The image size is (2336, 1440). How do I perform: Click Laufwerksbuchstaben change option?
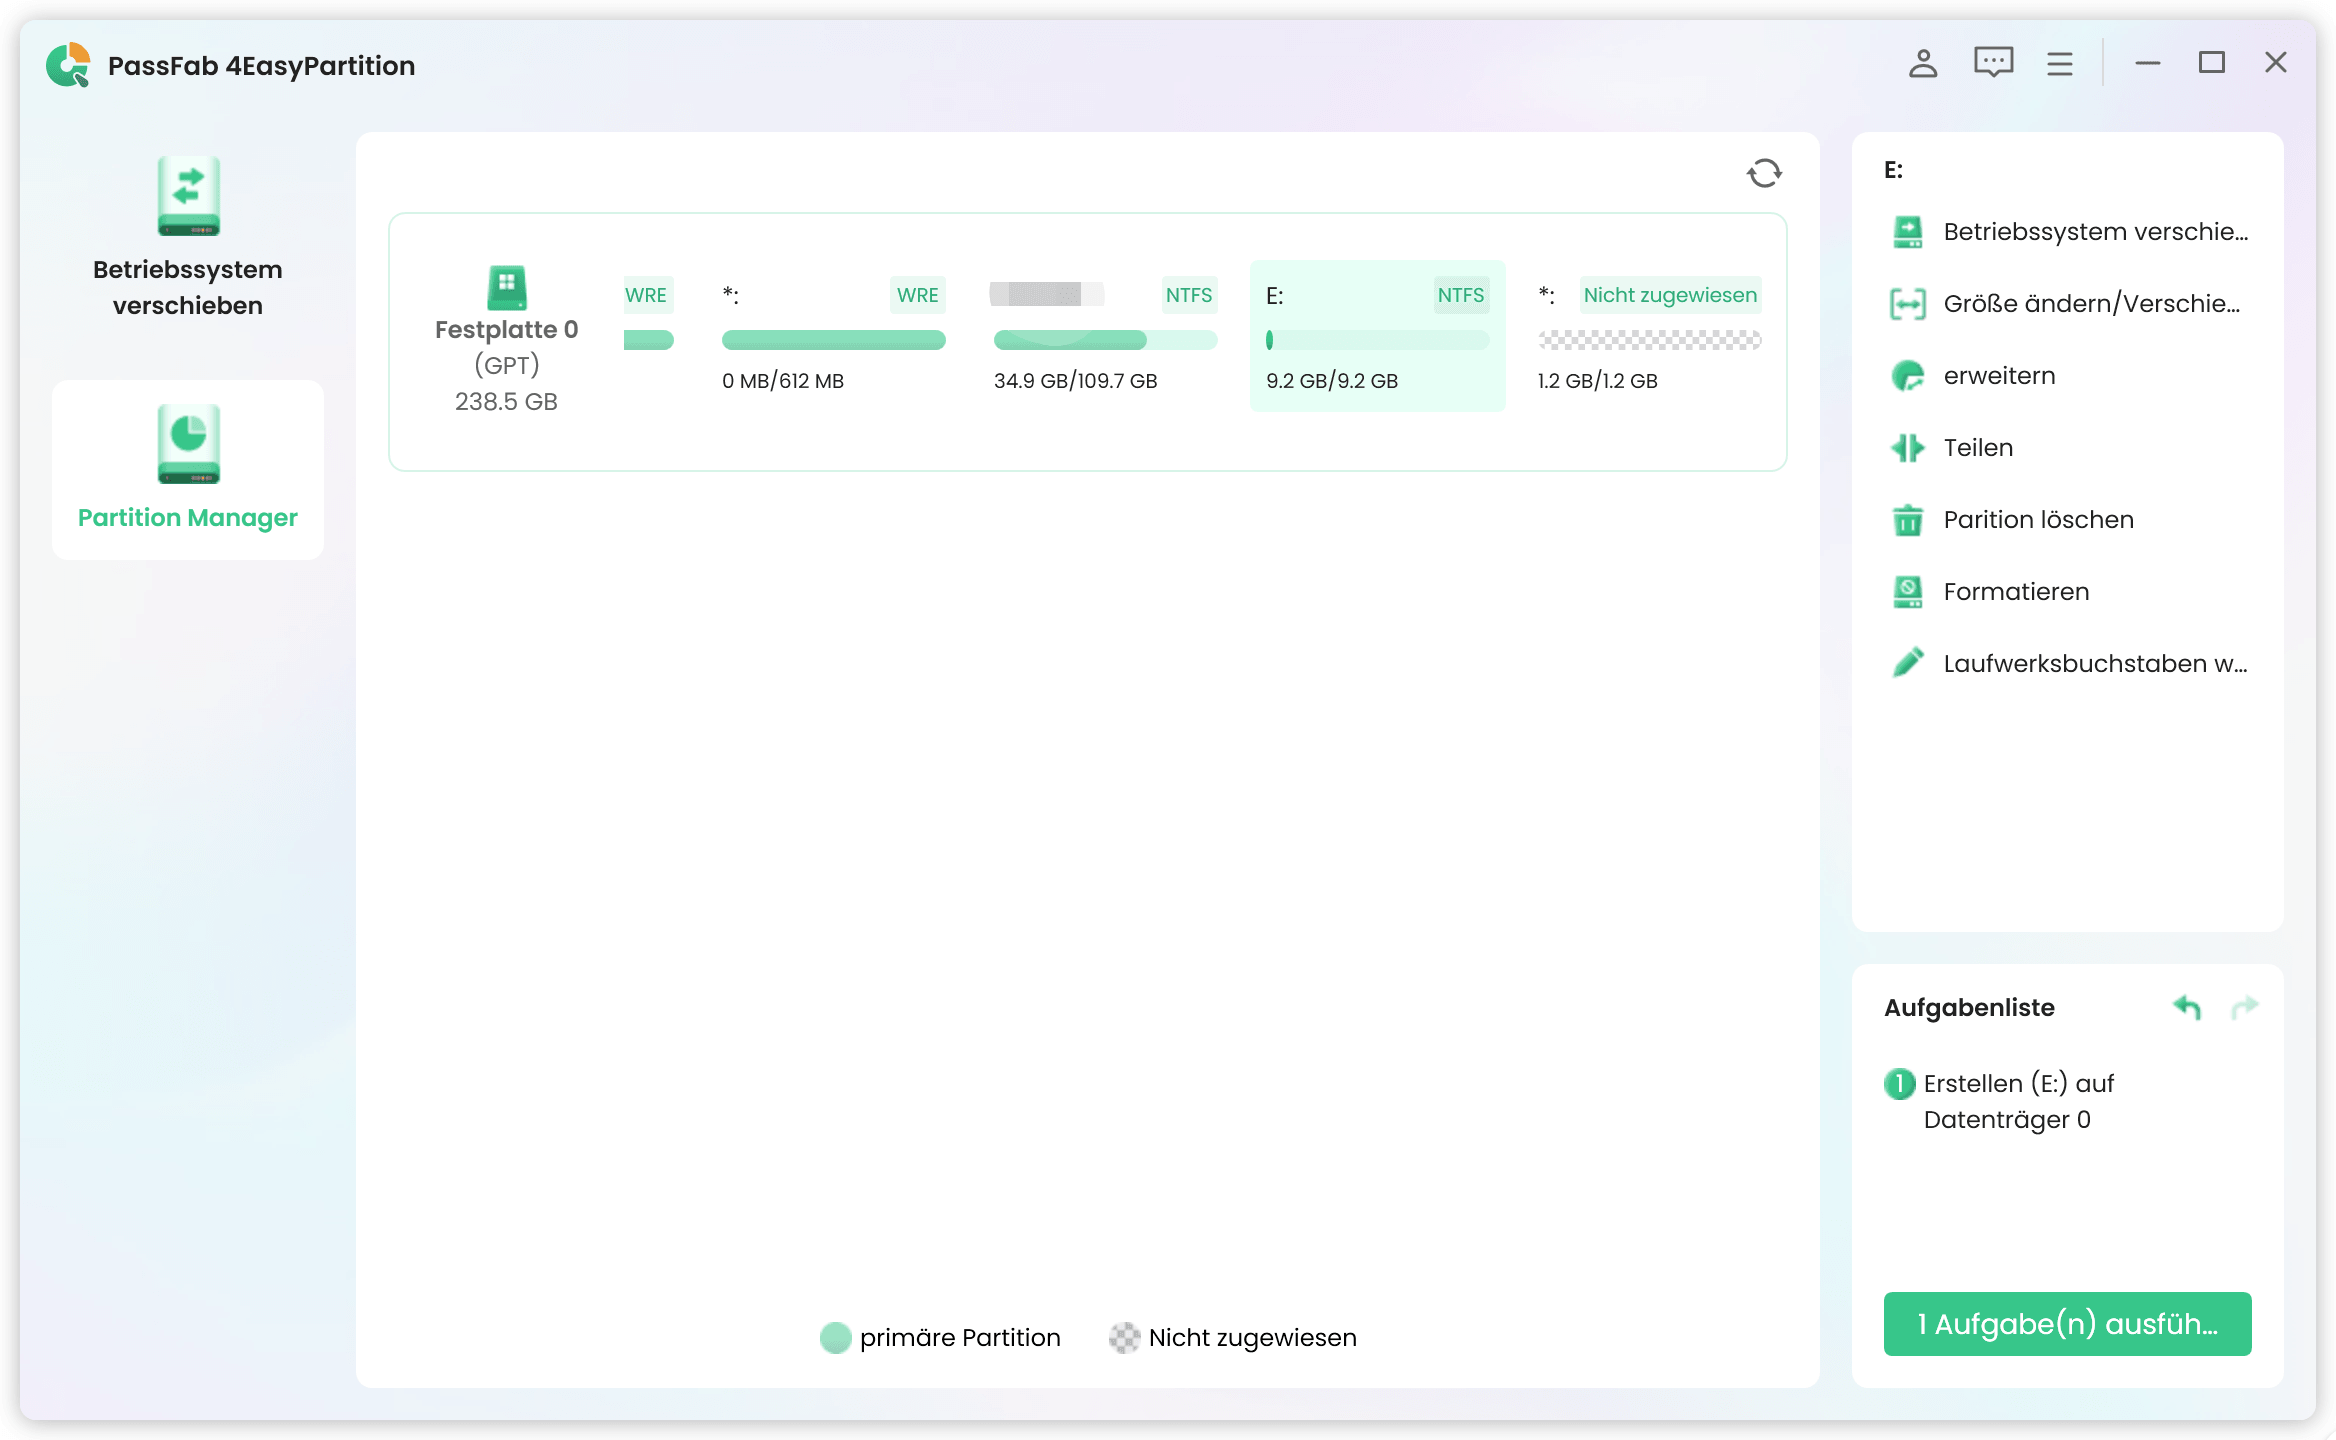click(x=2094, y=664)
